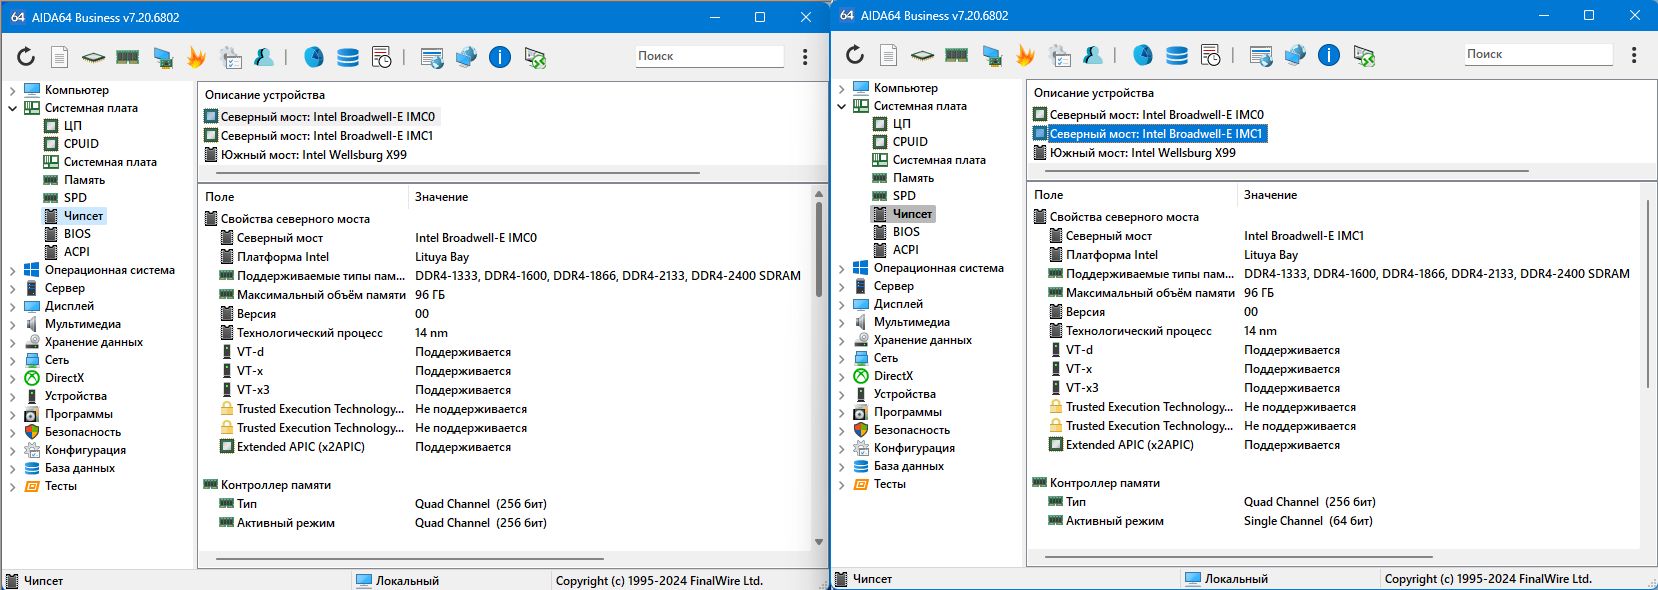Image resolution: width=1658 pixels, height=590 pixels.
Task: Select CPUID item in left window tree
Action: (x=81, y=144)
